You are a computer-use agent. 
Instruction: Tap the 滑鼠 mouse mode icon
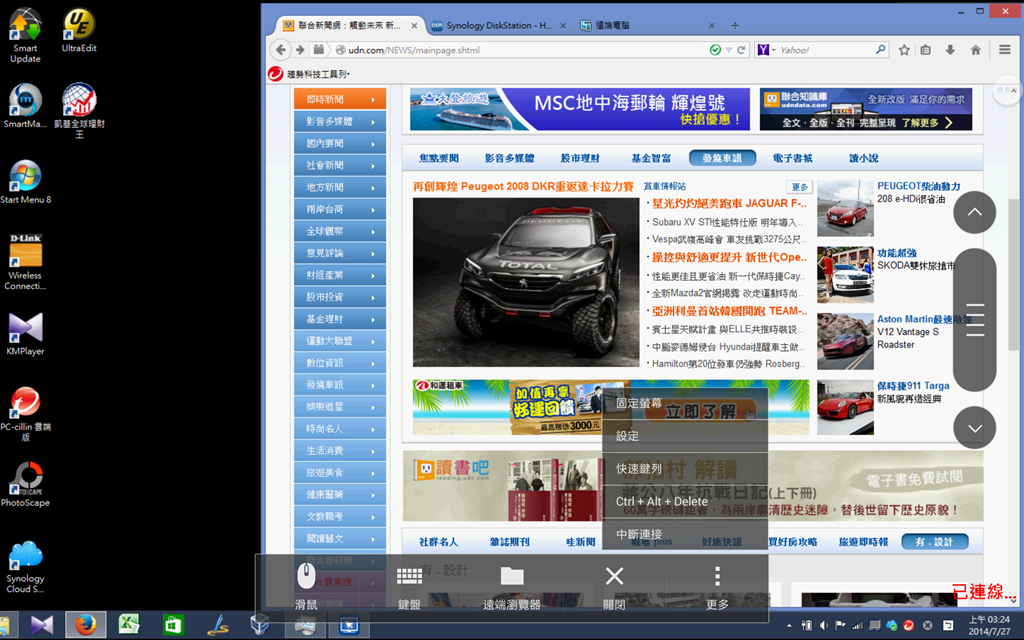click(306, 584)
